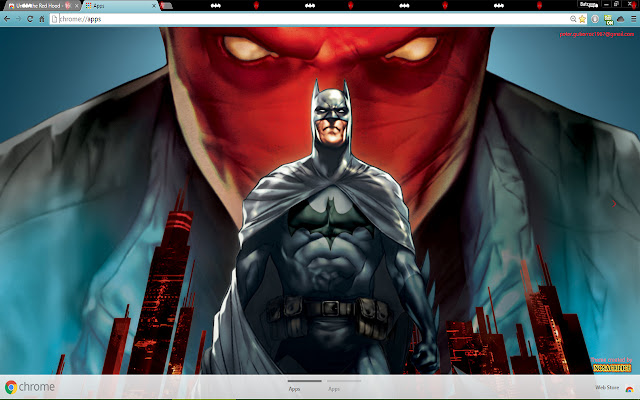Close the Apps browser tab
640x400 pixels.
point(154,6)
